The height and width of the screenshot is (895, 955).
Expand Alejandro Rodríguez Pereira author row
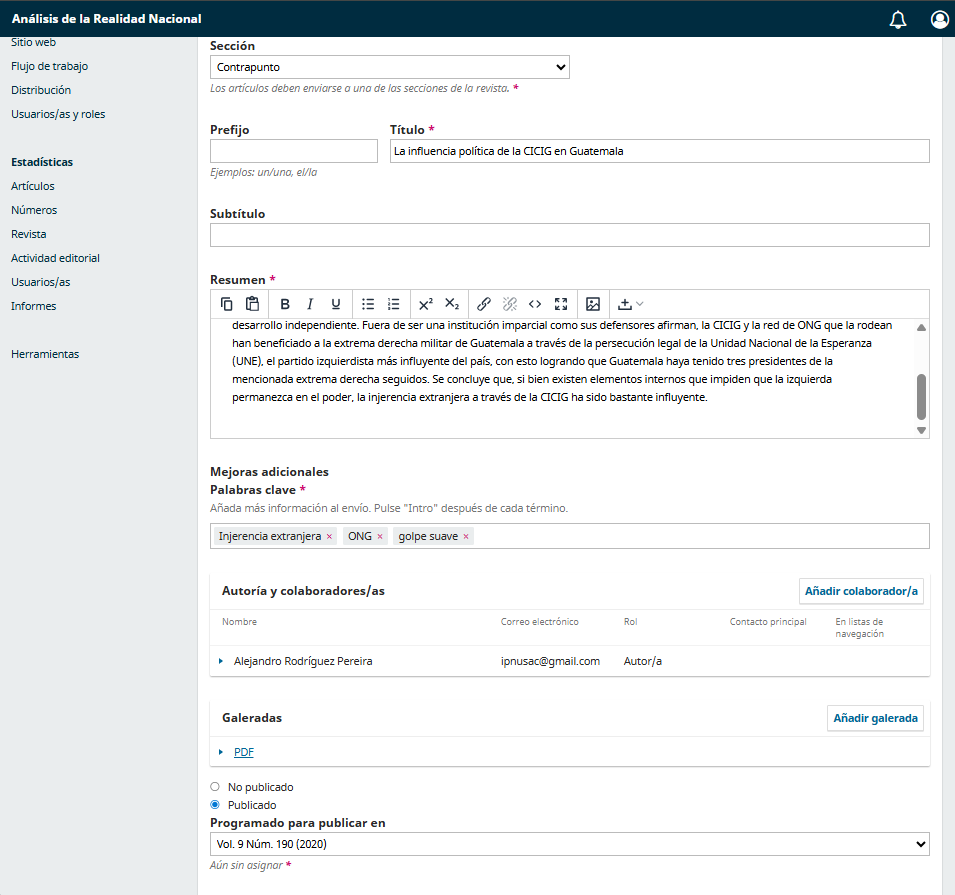click(x=221, y=661)
